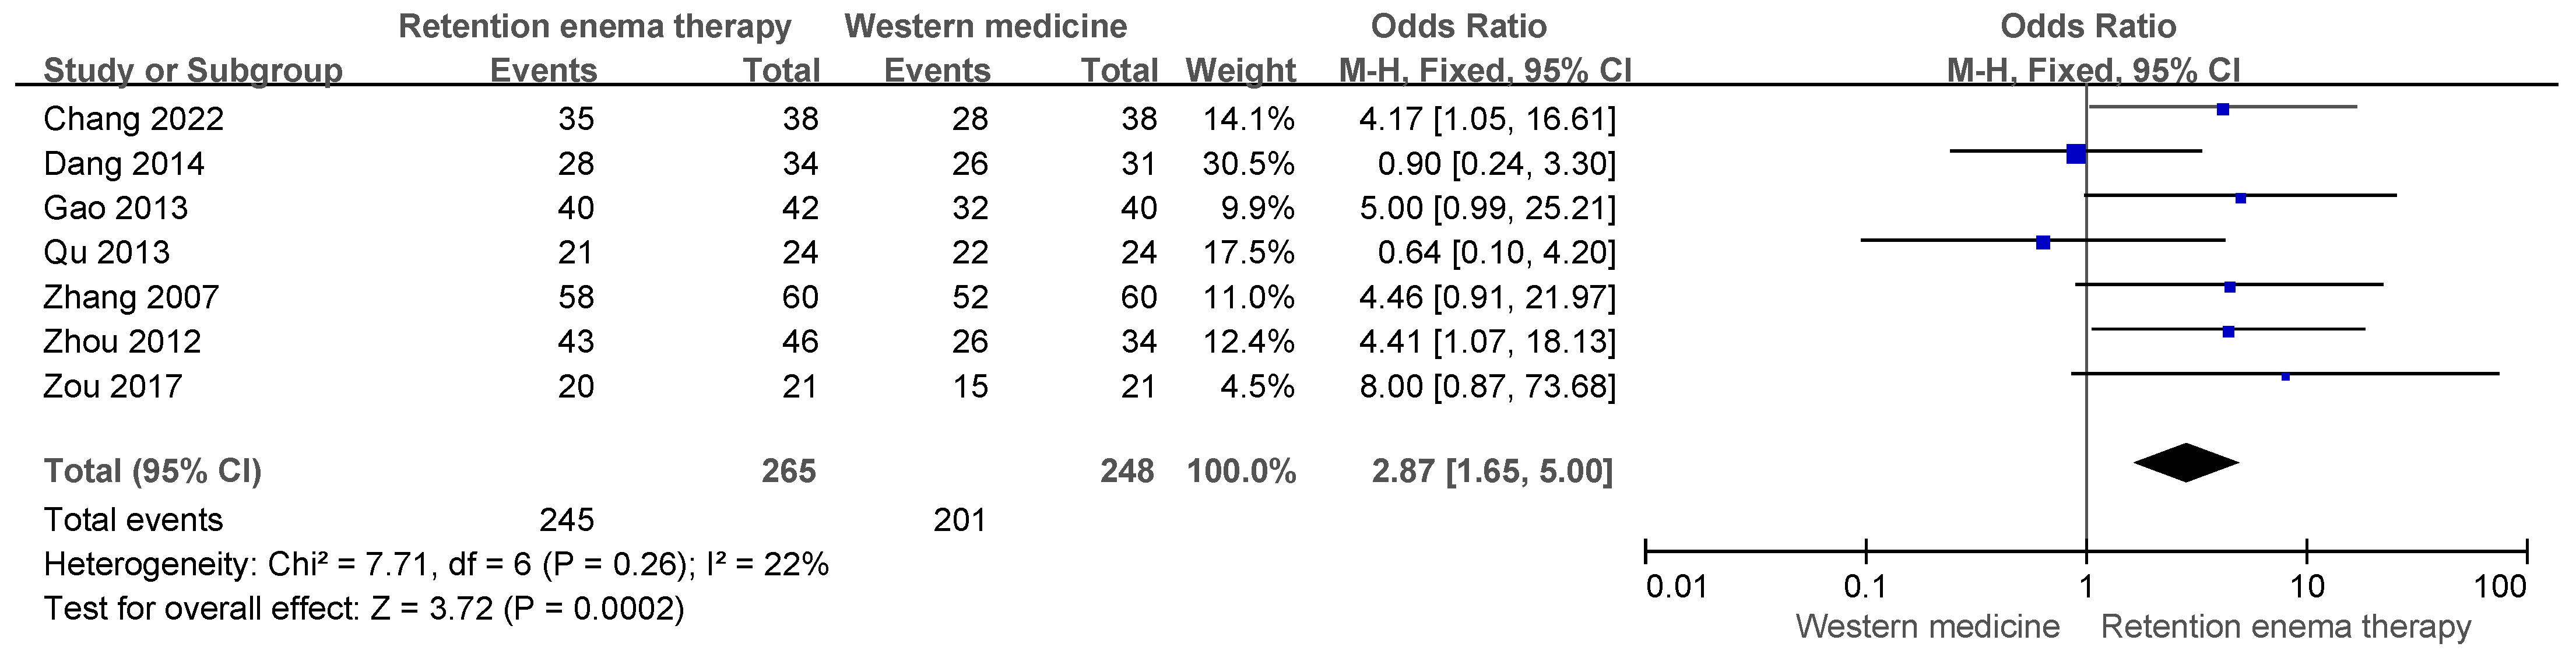Click the Study or Subgroup column header
This screenshot has height=654, width=2576.
(x=193, y=70)
